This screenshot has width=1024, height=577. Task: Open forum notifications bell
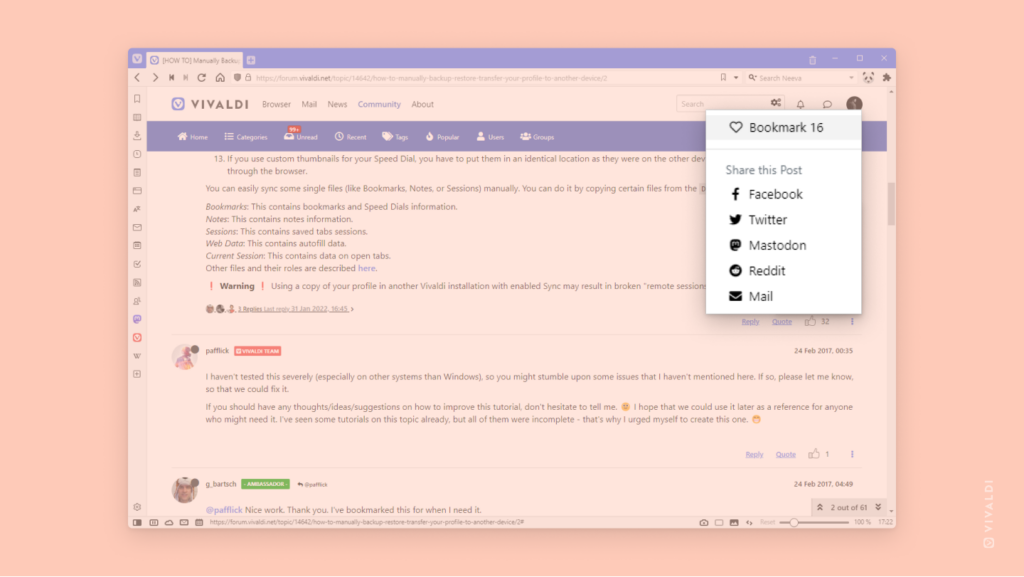[801, 104]
